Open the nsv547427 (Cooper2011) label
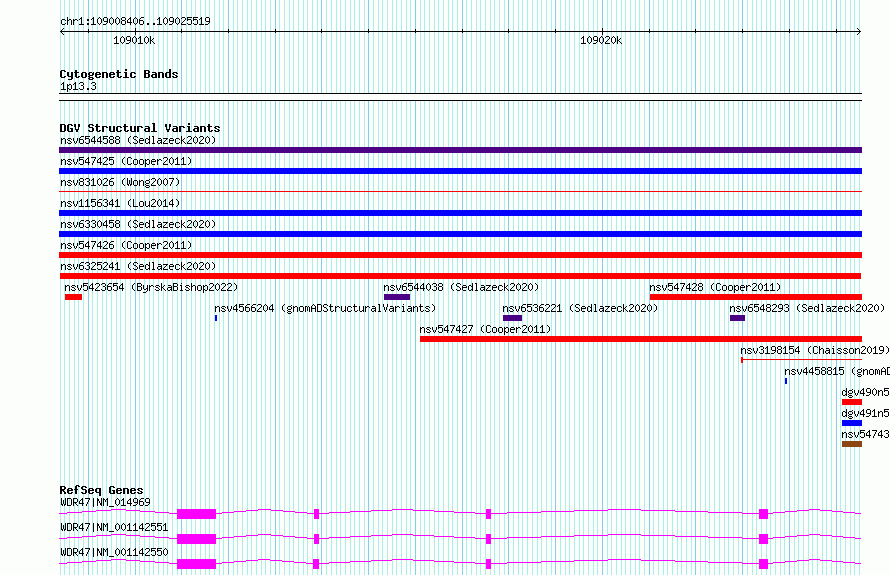The width and height of the screenshot is (890, 575). (485, 329)
